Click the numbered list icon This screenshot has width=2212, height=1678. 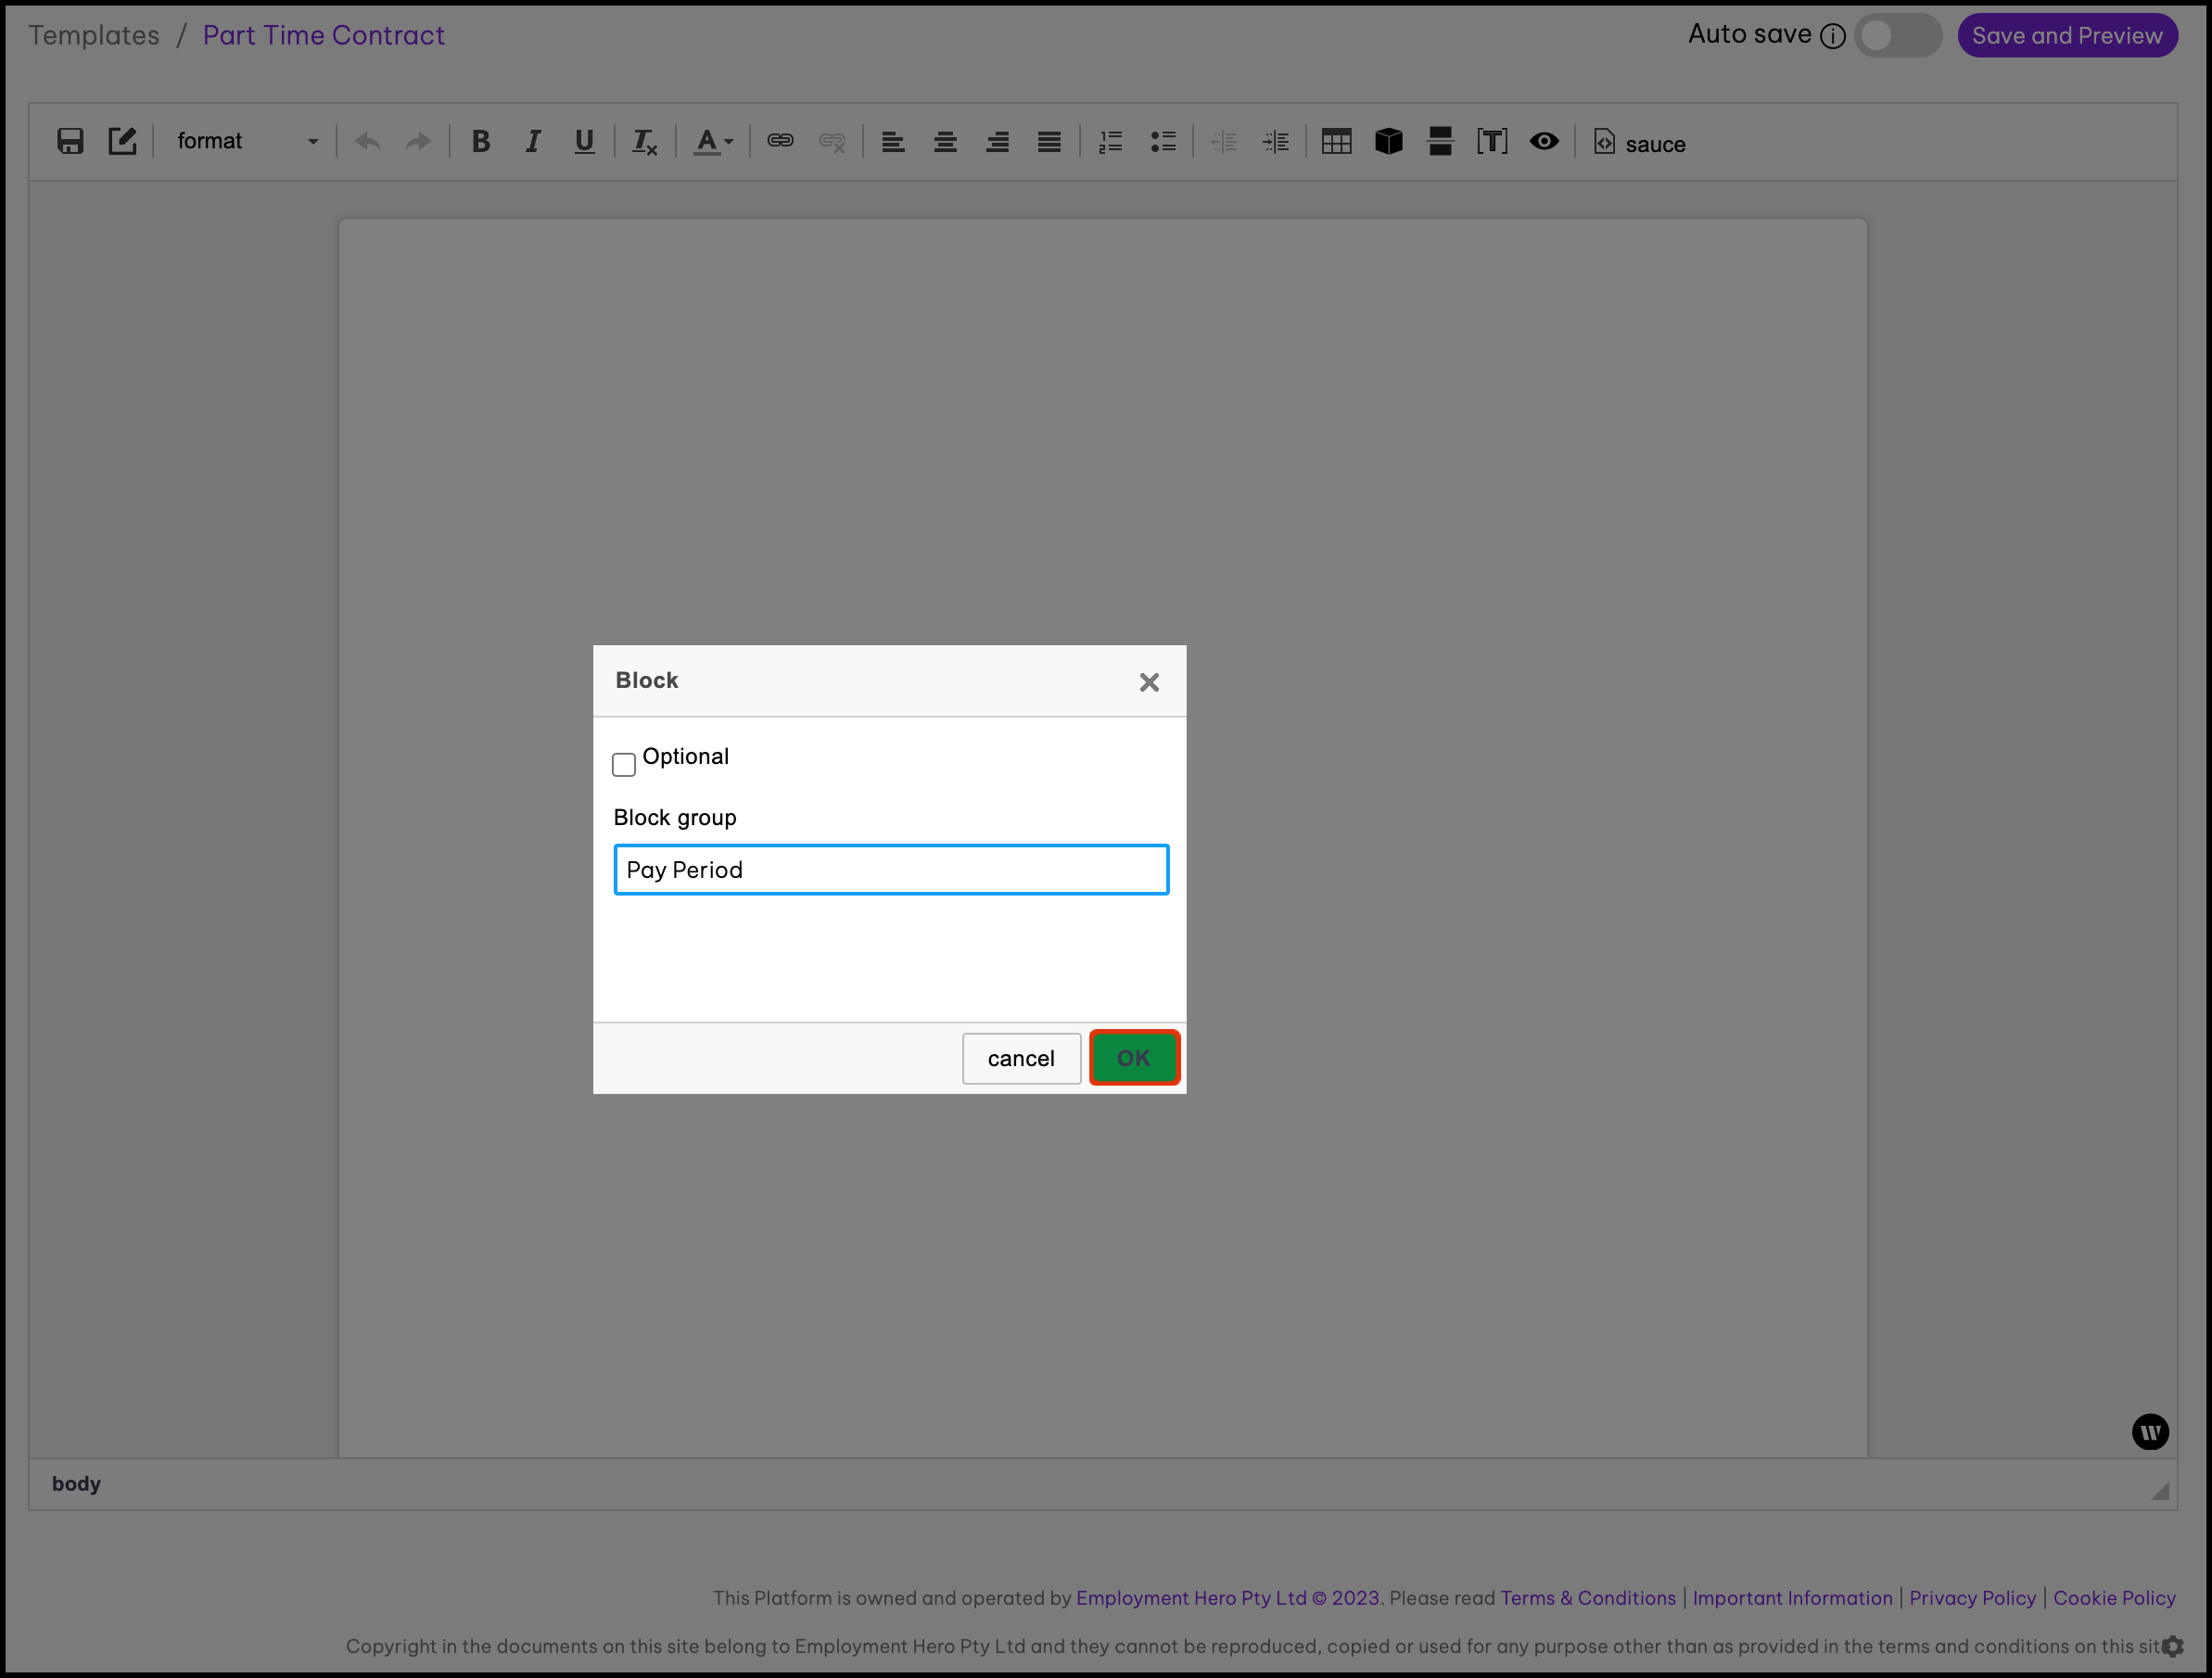1110,141
